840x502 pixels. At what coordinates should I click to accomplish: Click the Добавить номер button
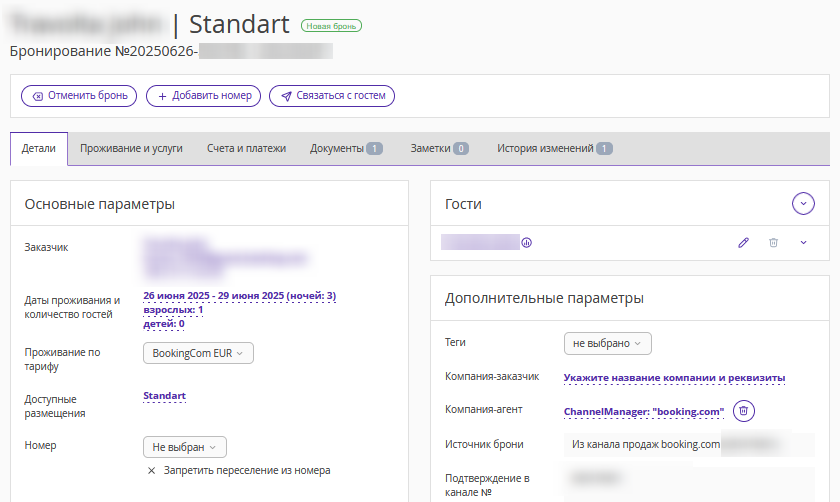tap(204, 96)
